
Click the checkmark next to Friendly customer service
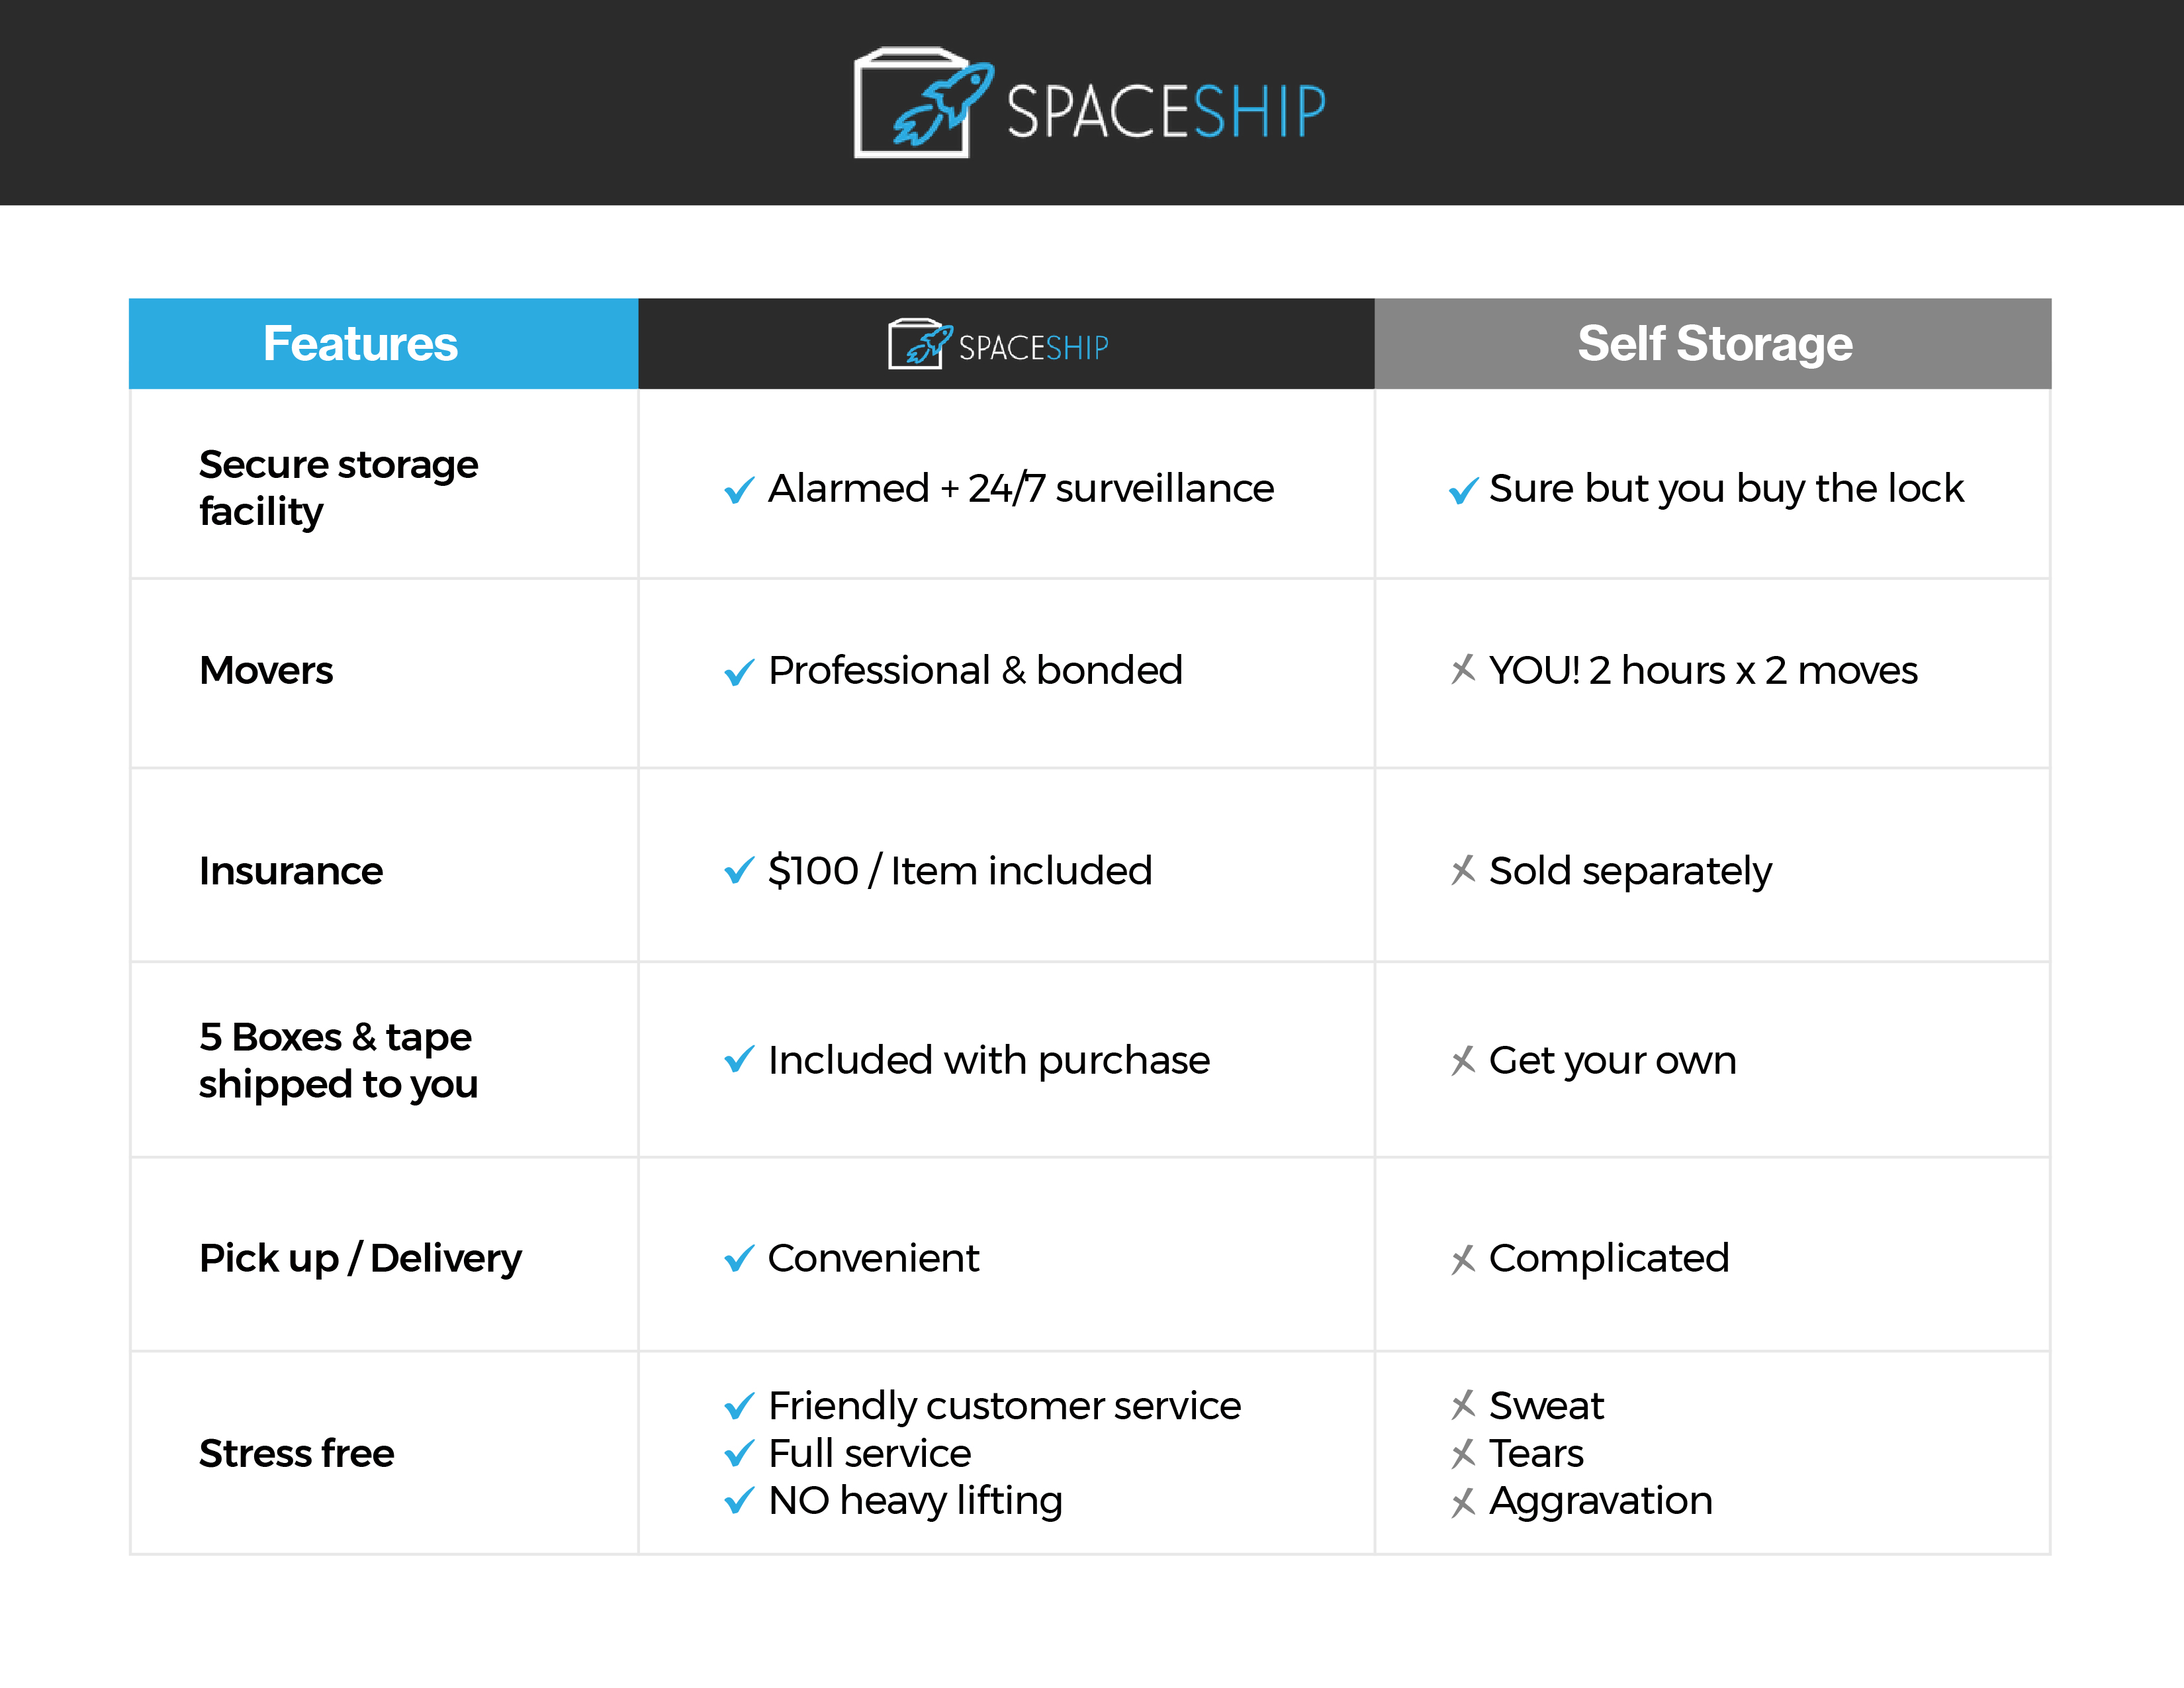[739, 1407]
